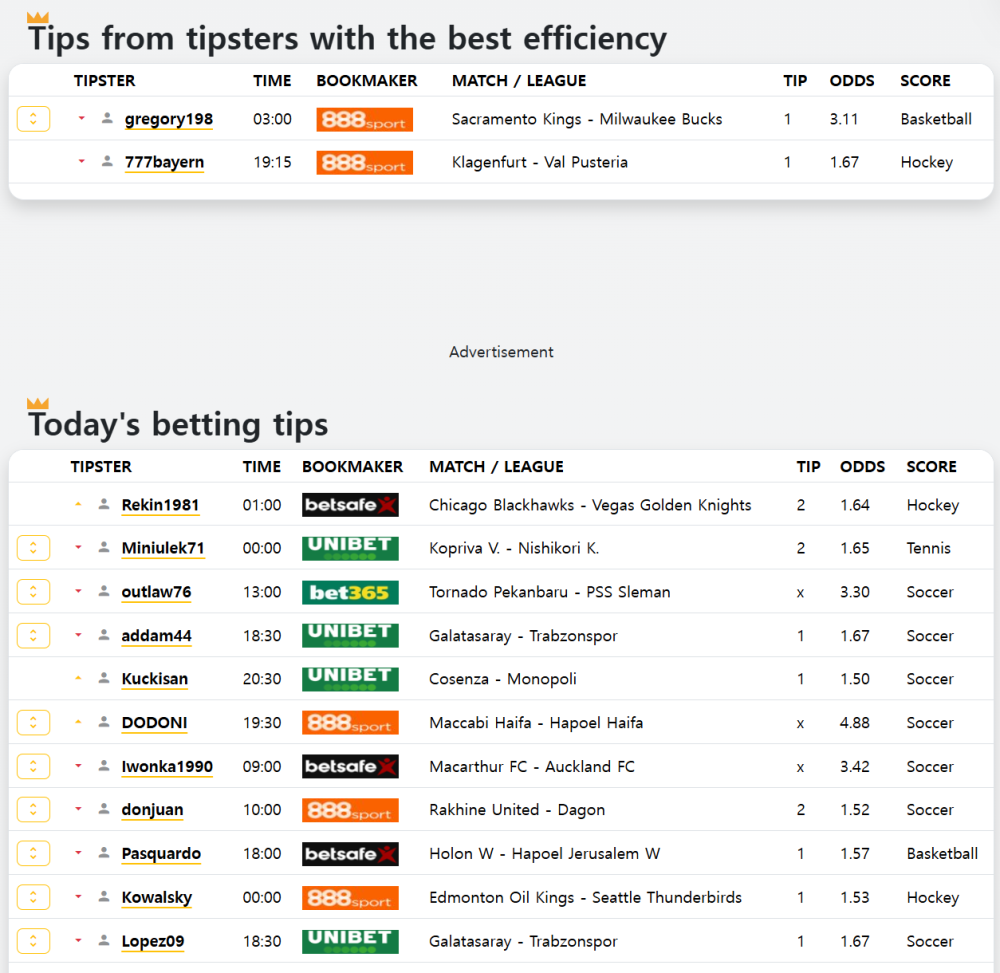The width and height of the screenshot is (1000, 973).
Task: Open Lopez09 tipster profile
Action: coord(153,941)
